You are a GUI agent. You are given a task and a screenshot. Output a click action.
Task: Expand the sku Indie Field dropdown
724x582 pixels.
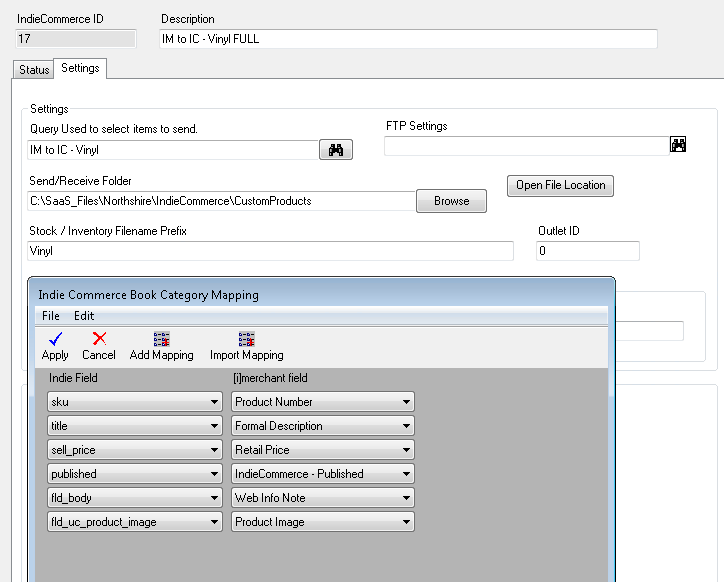tap(135, 402)
